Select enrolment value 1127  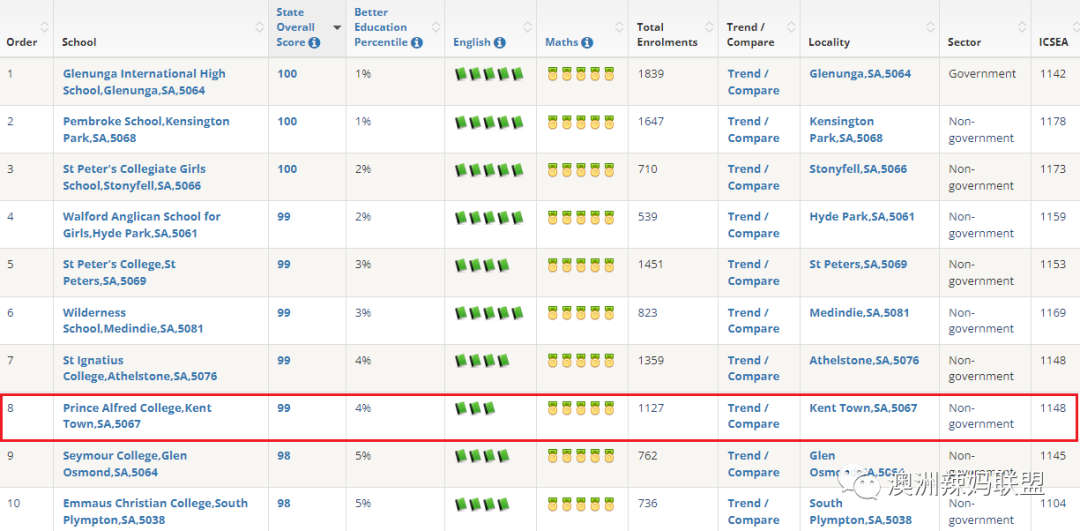pos(651,408)
